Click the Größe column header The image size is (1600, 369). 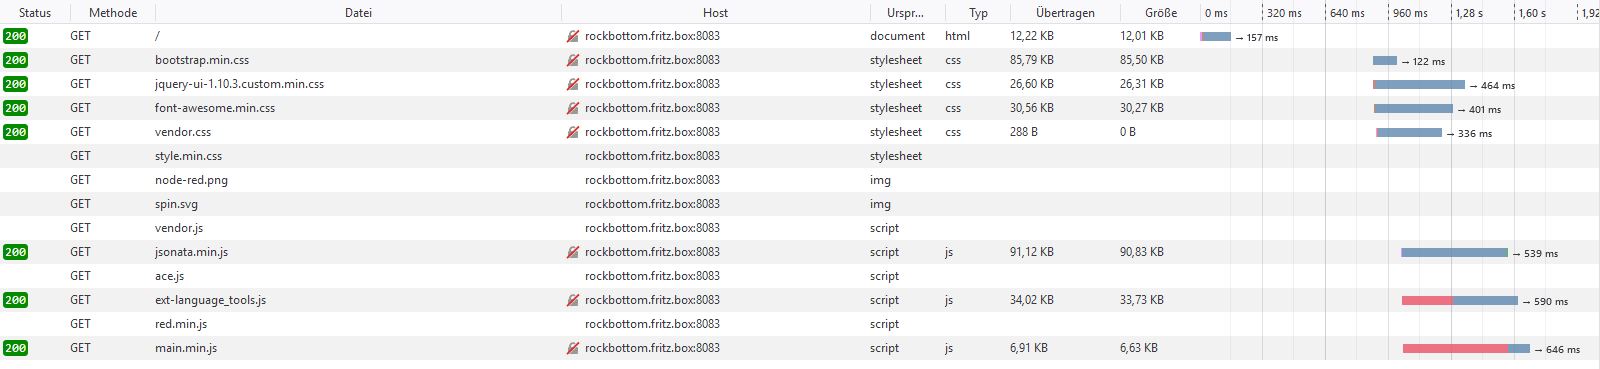click(1160, 13)
